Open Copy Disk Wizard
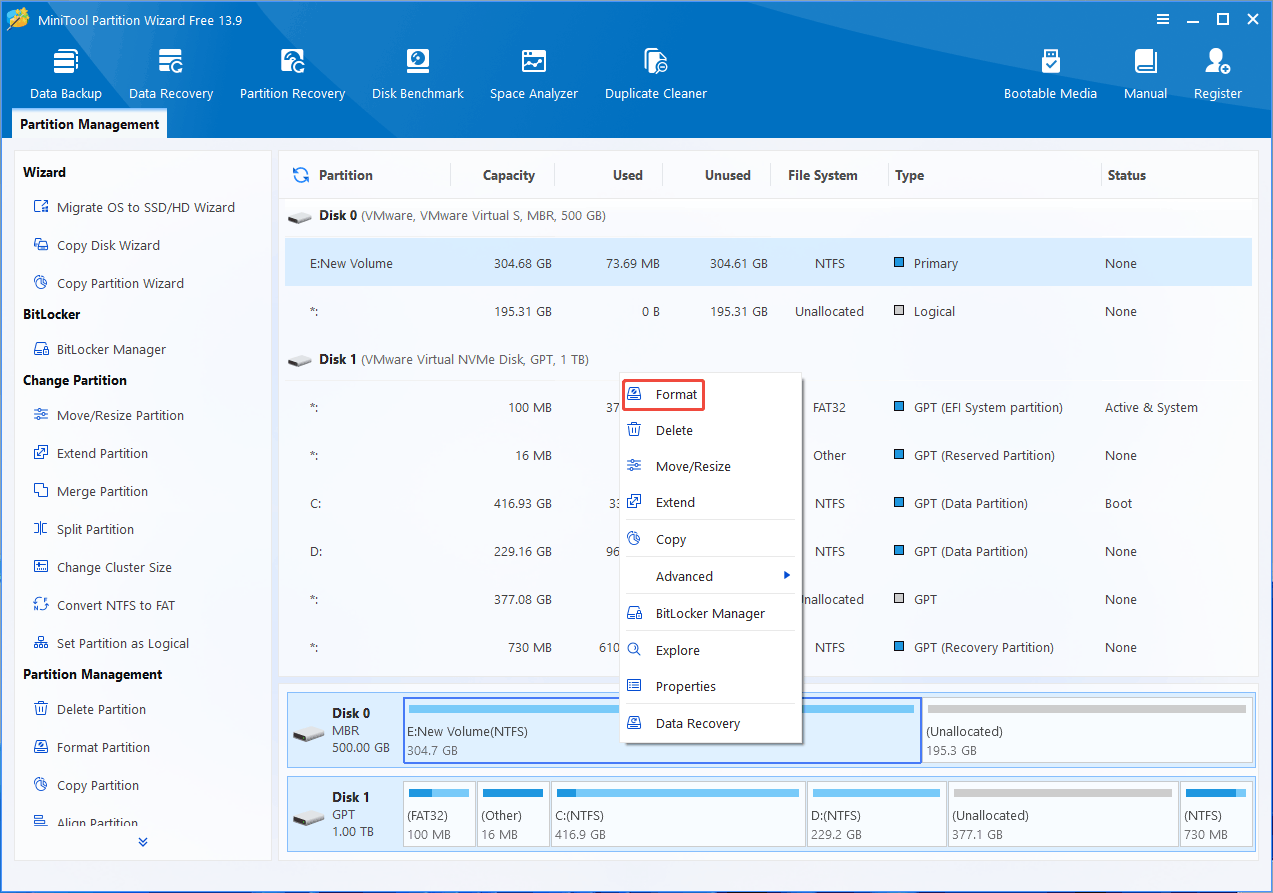Viewport: 1273px width, 893px height. pyautogui.click(x=97, y=245)
